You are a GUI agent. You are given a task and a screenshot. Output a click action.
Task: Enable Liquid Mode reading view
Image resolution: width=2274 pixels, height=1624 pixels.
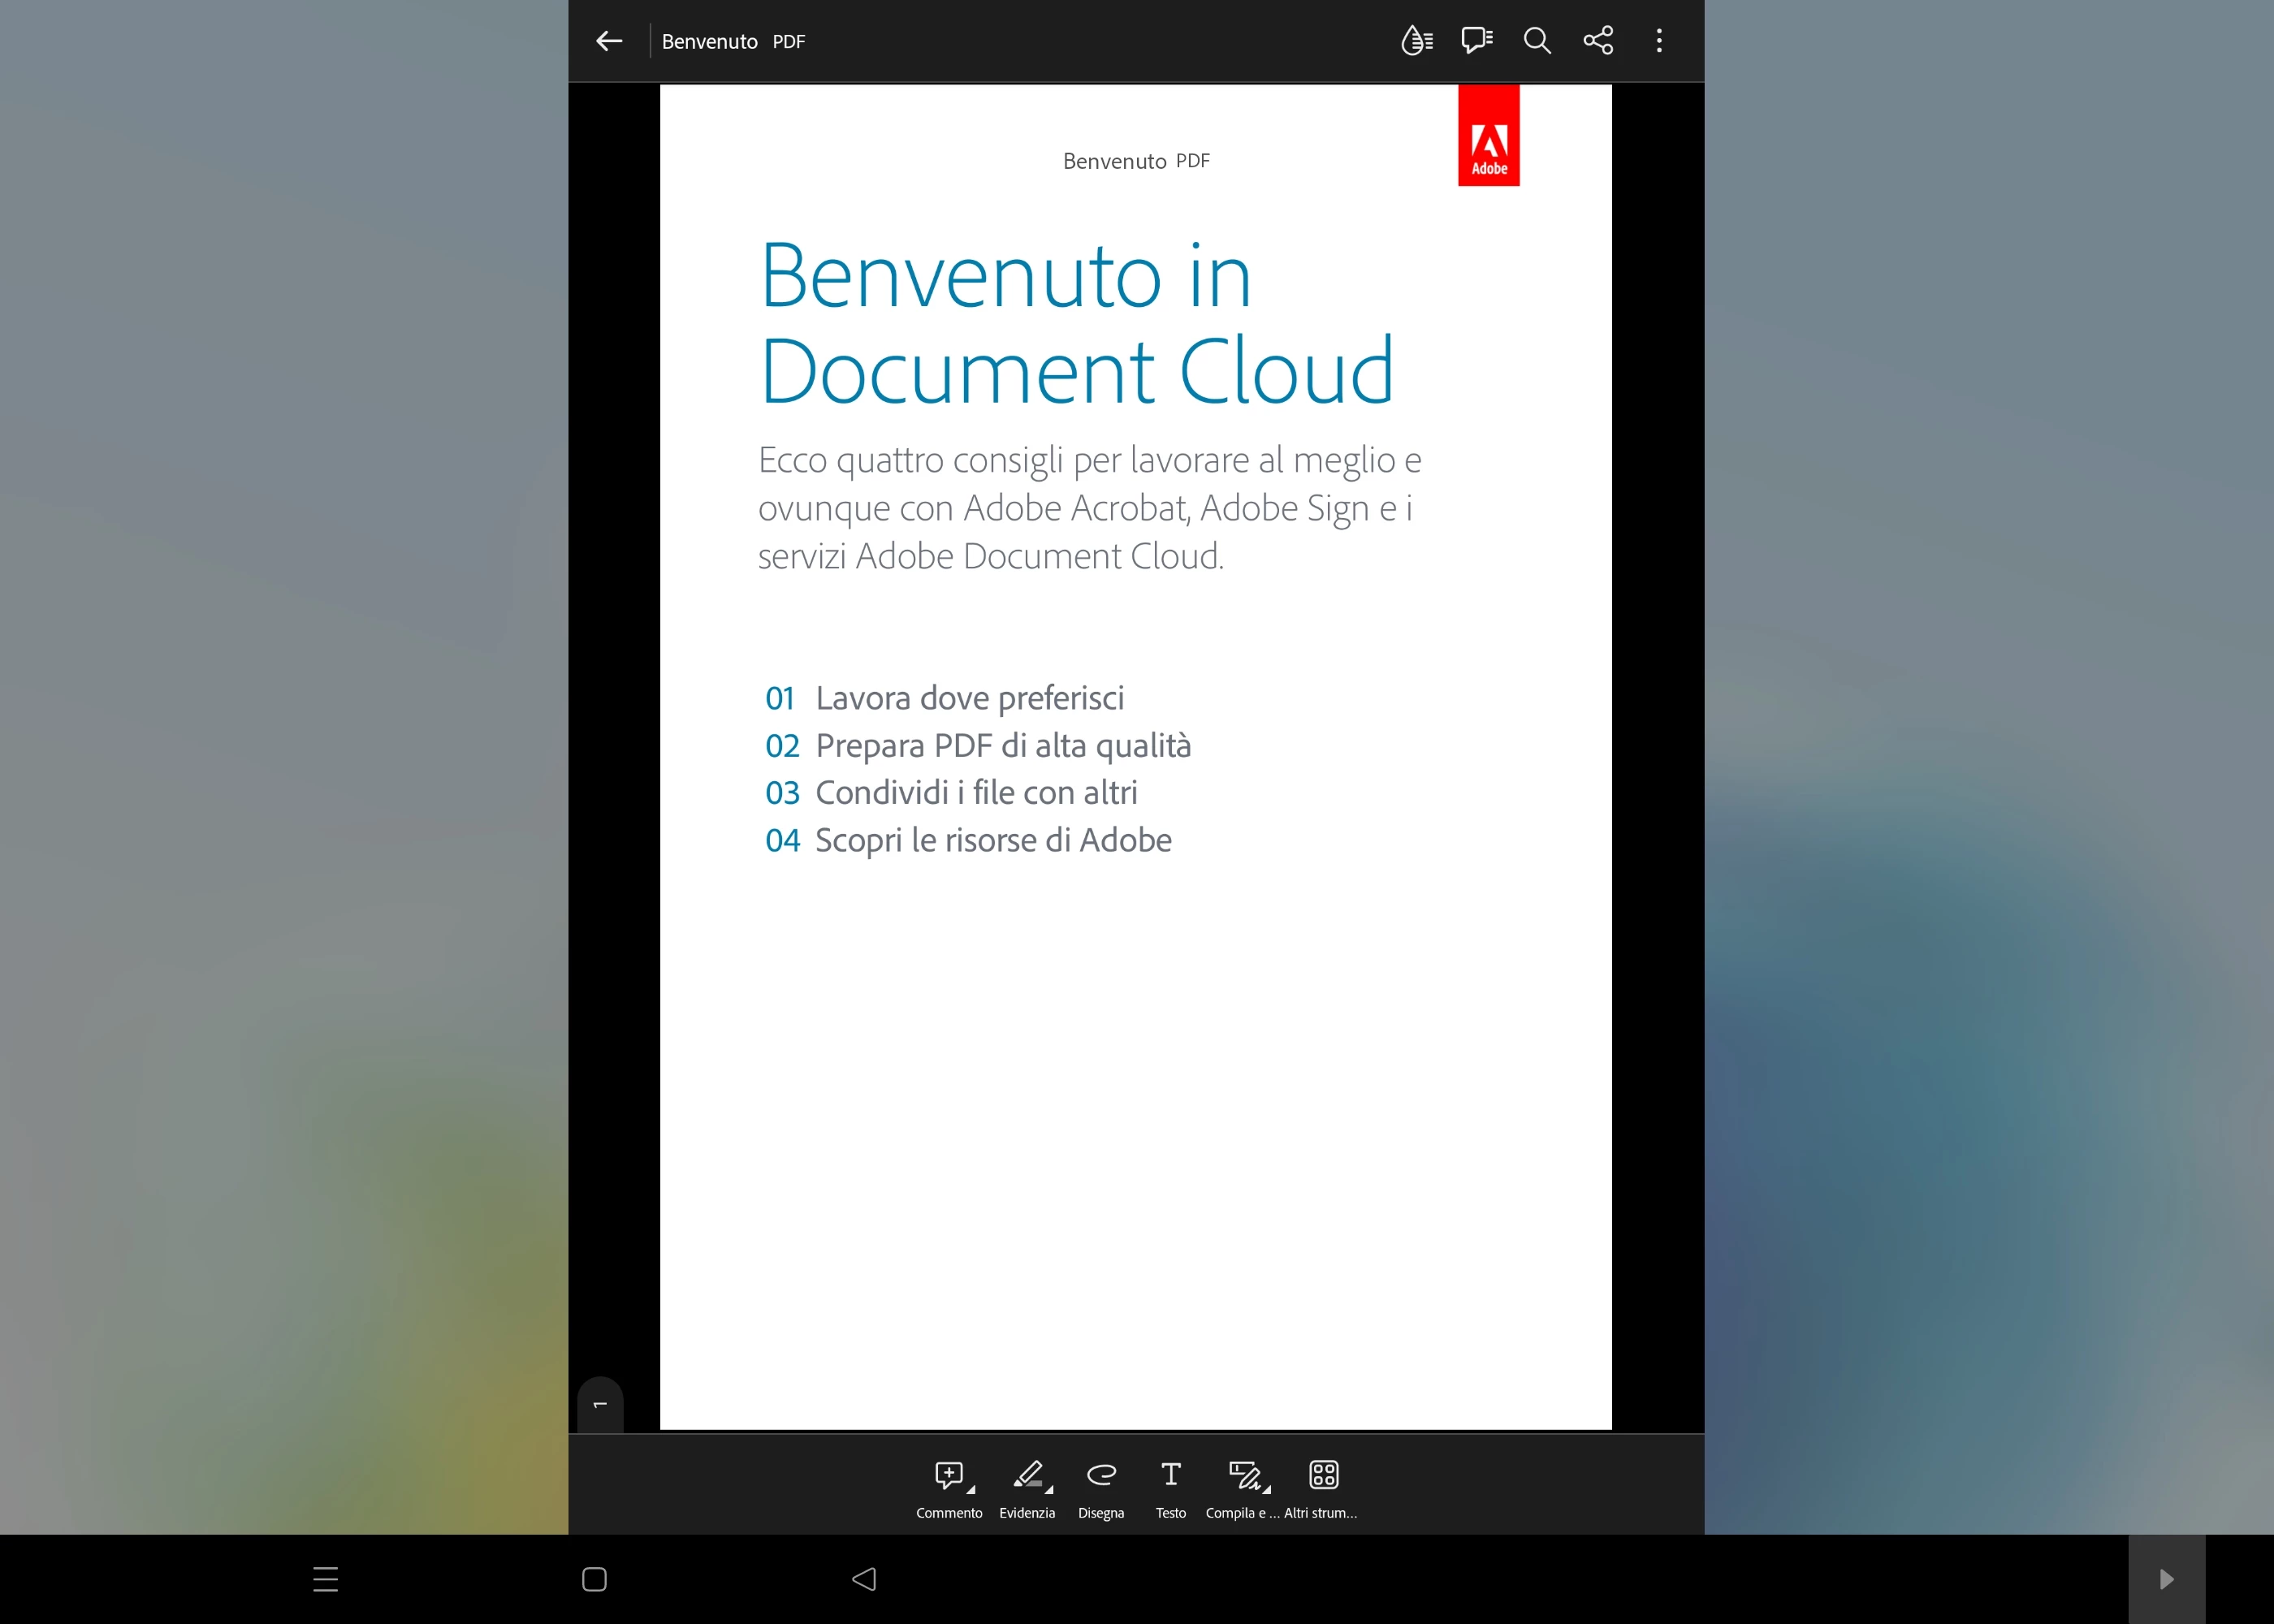click(x=1416, y=41)
